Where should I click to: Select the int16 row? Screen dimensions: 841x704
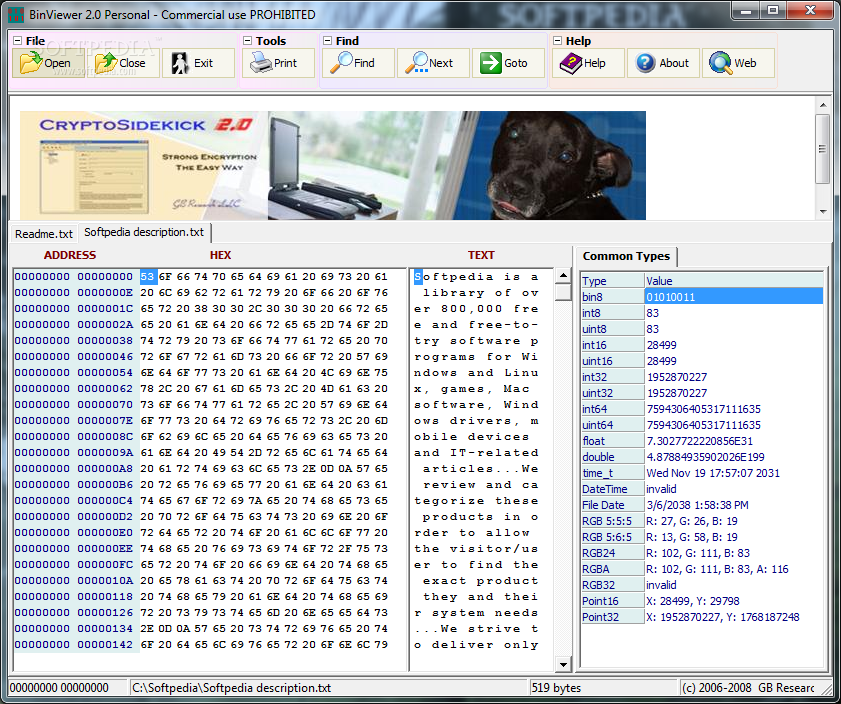[702, 345]
